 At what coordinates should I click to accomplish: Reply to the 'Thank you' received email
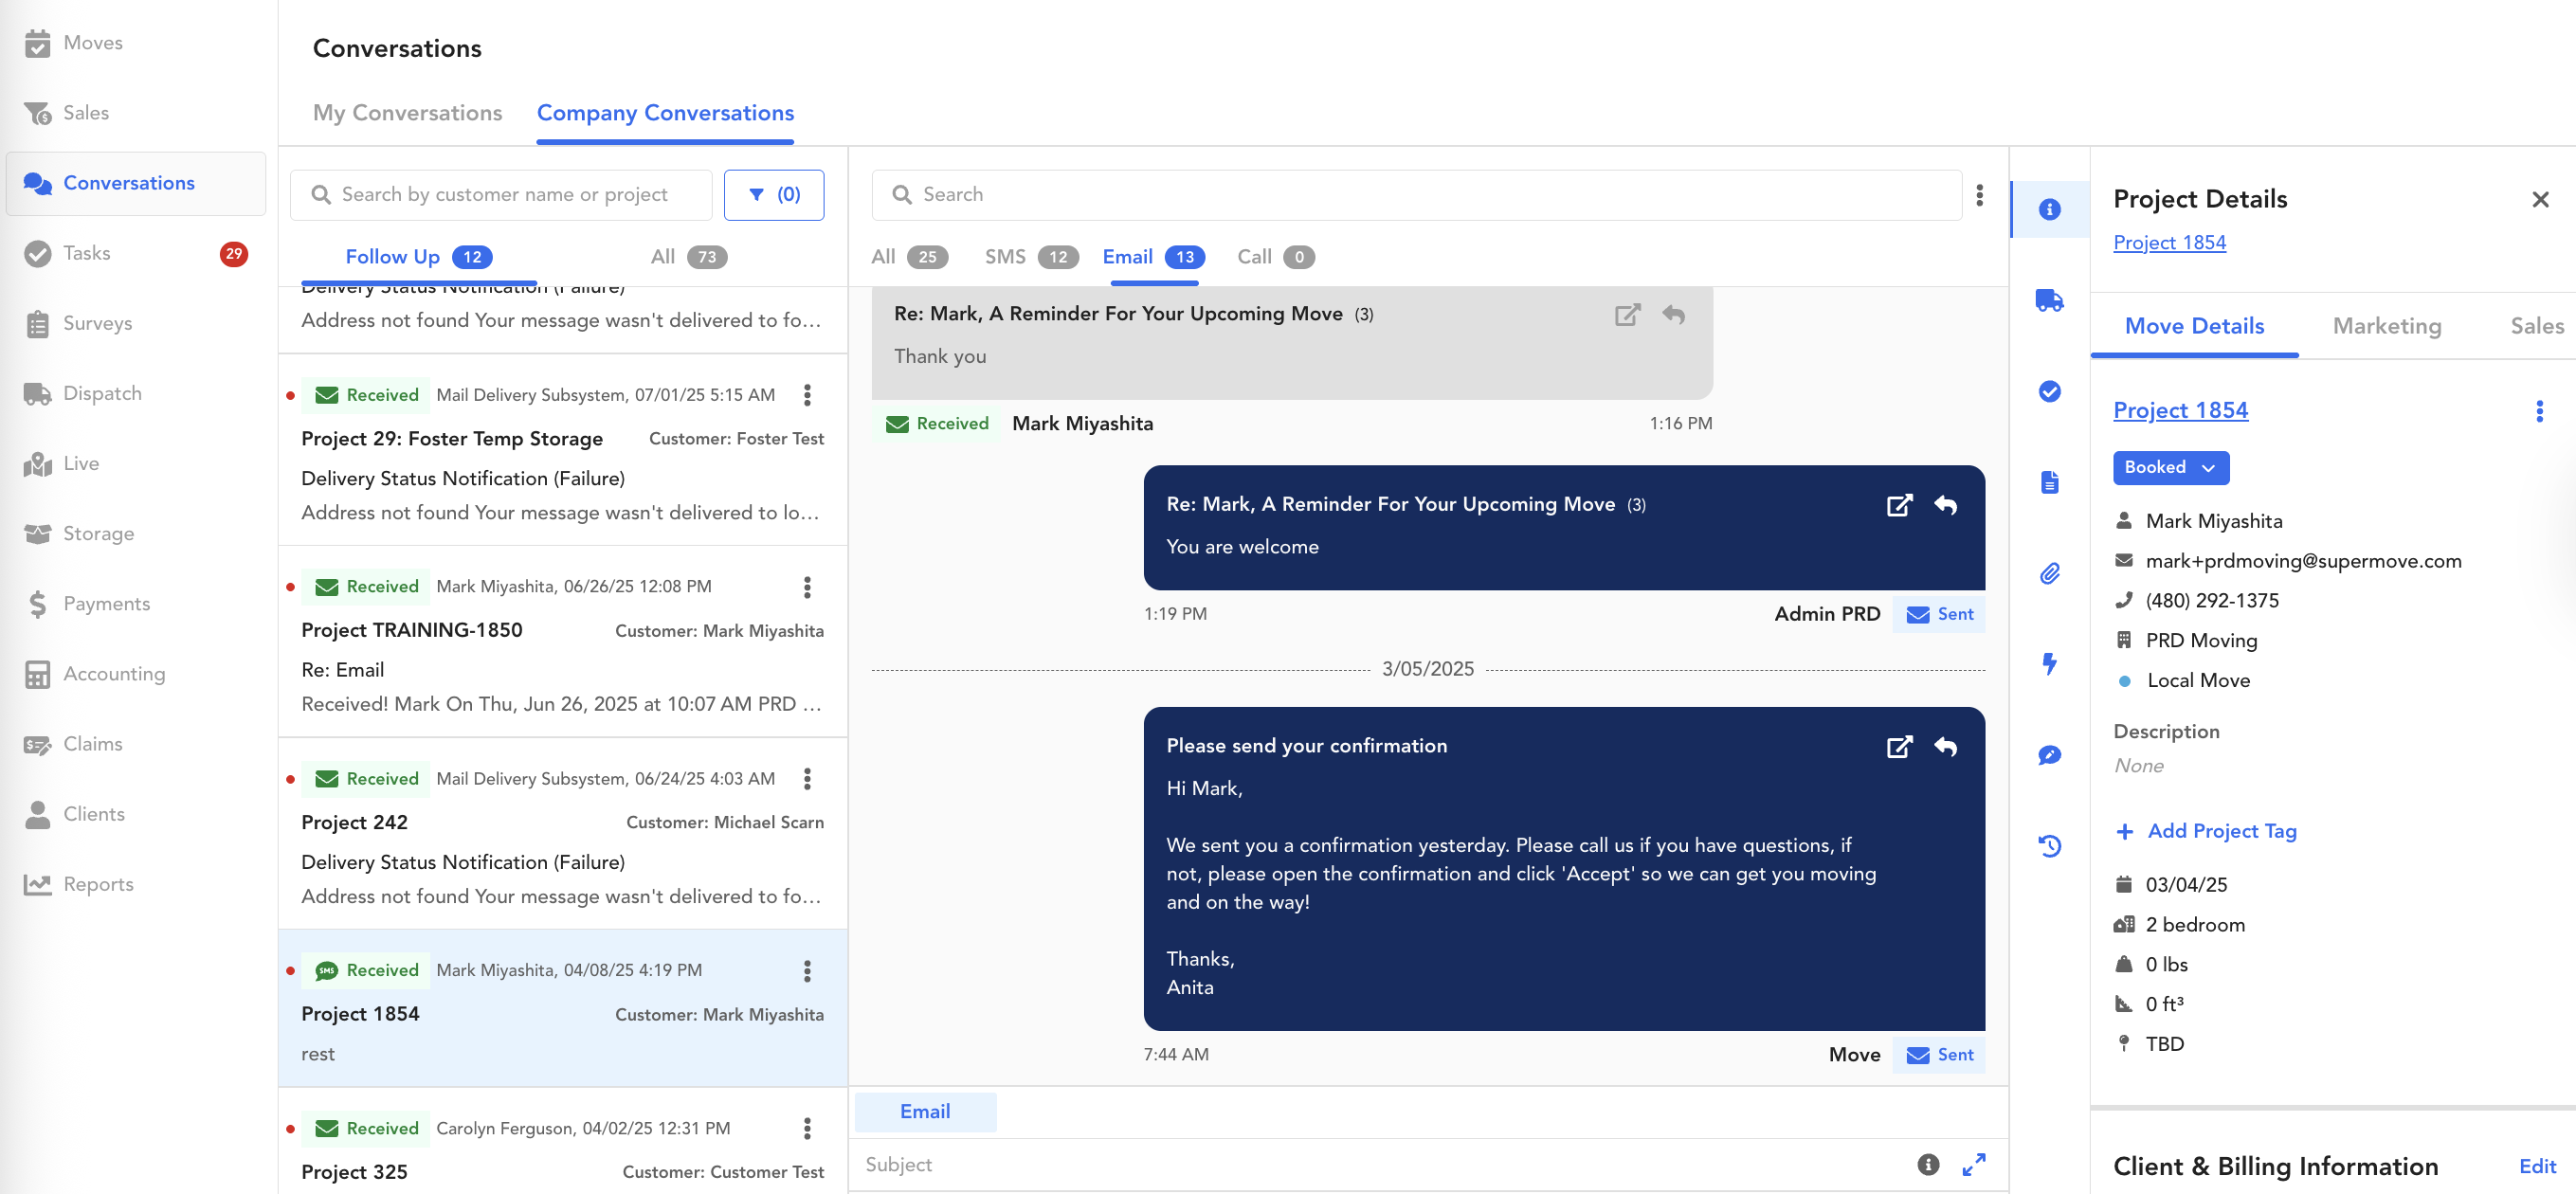[x=1673, y=315]
